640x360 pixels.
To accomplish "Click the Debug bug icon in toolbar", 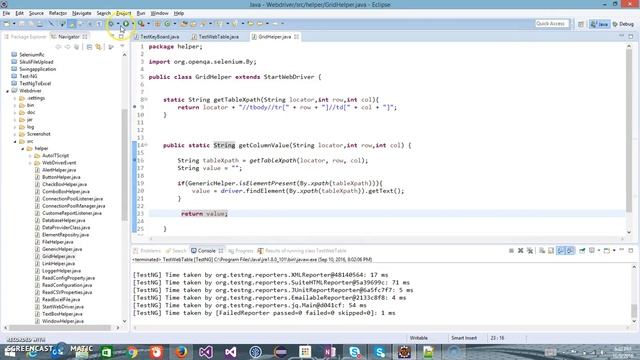I will pyautogui.click(x=111, y=24).
